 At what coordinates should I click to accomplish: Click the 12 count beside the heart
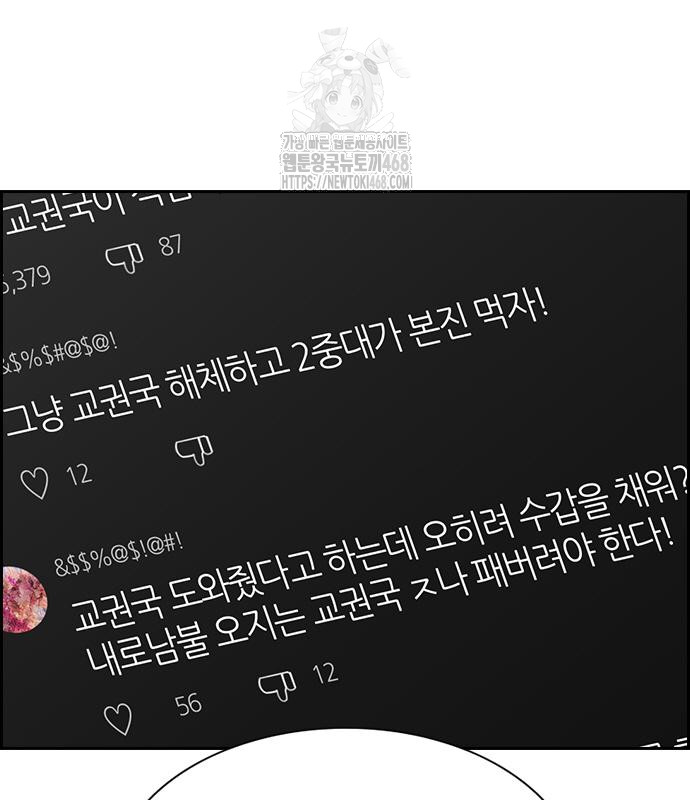coord(80,474)
